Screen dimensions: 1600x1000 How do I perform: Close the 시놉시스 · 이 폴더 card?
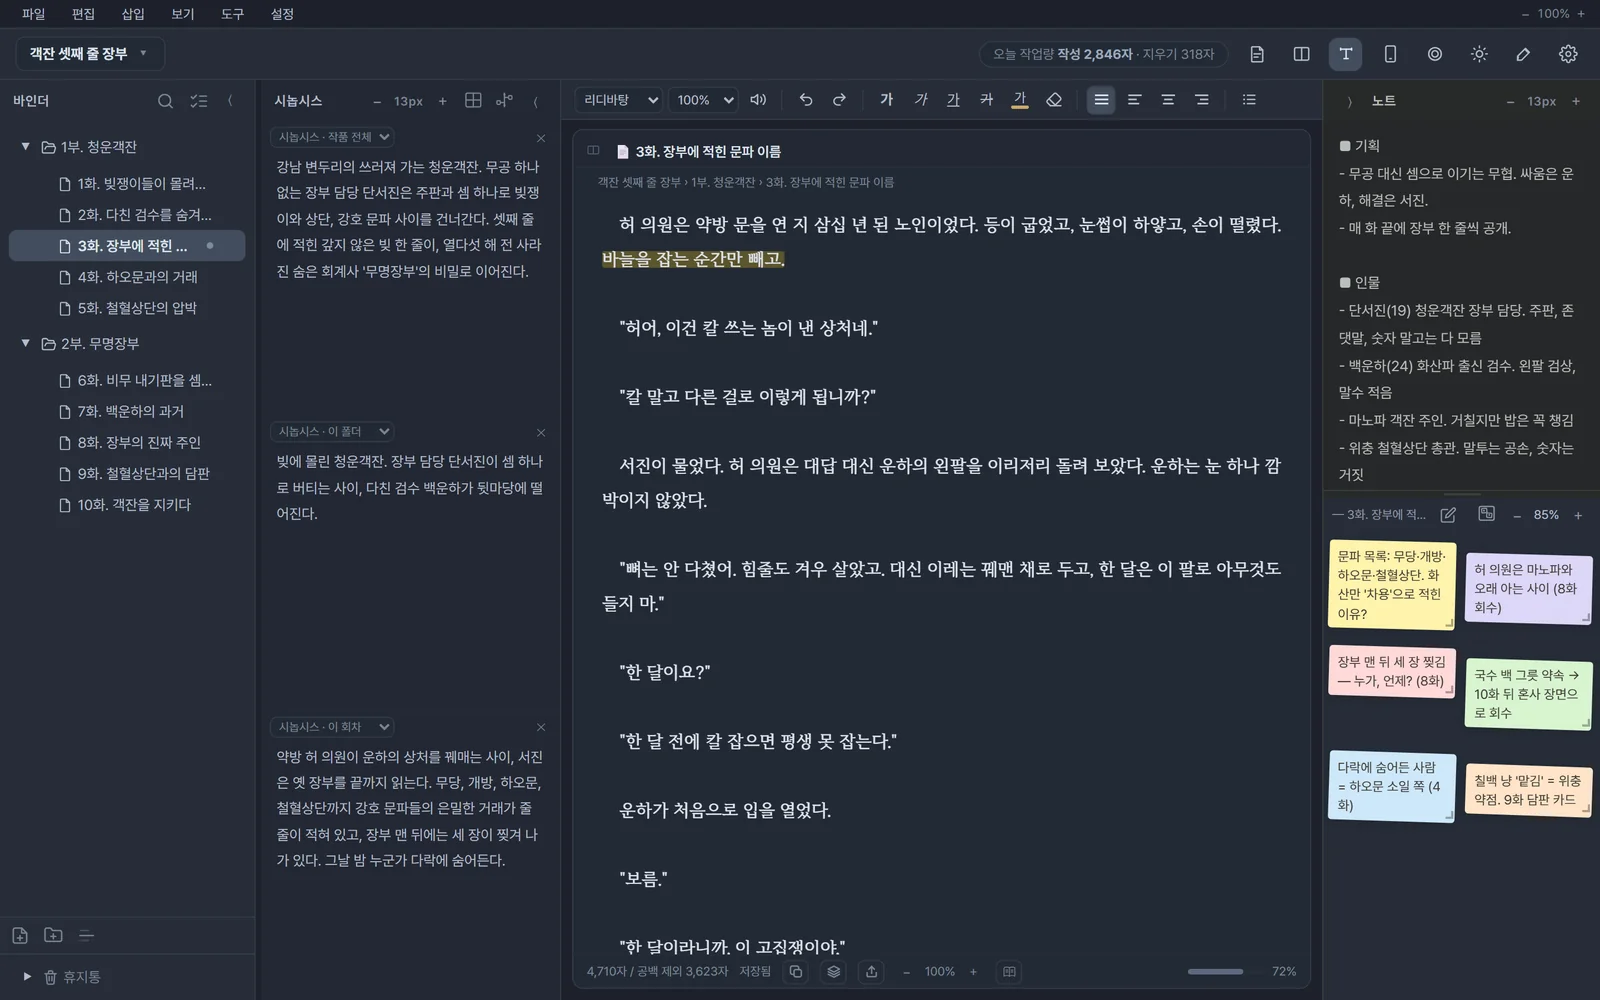tap(541, 433)
